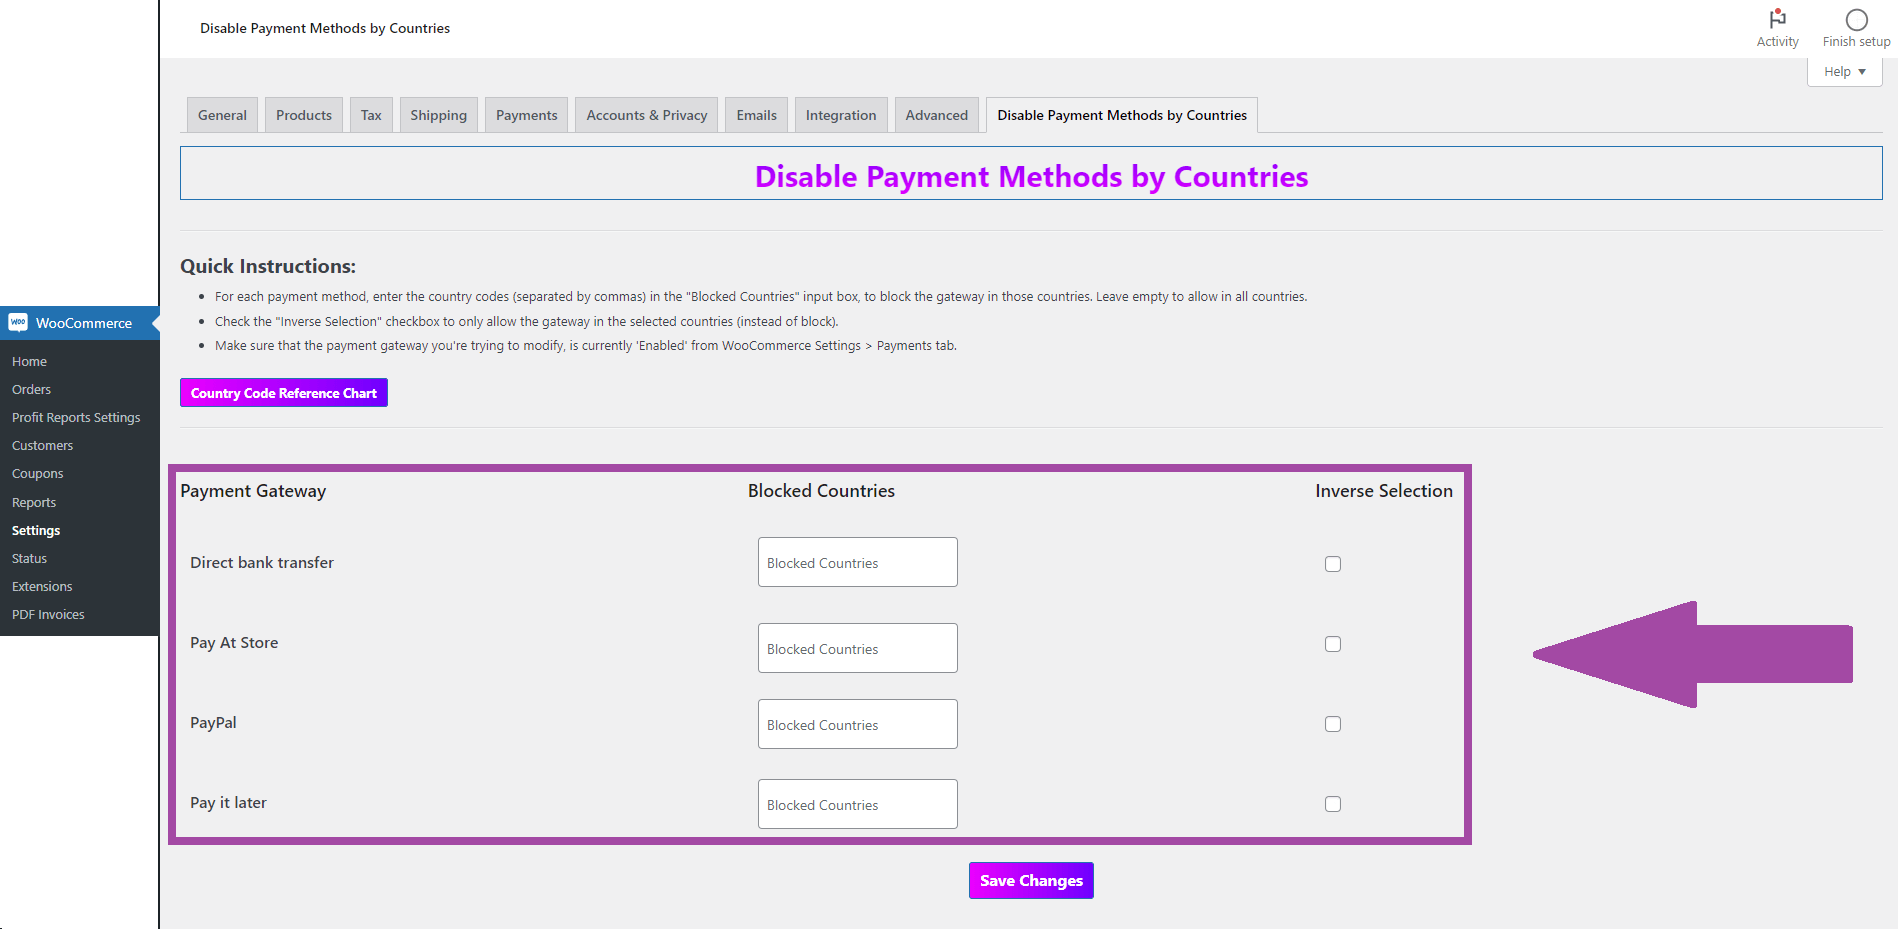The width and height of the screenshot is (1898, 929).
Task: Click the Blocked Countries field for Pay At Store
Action: click(857, 647)
